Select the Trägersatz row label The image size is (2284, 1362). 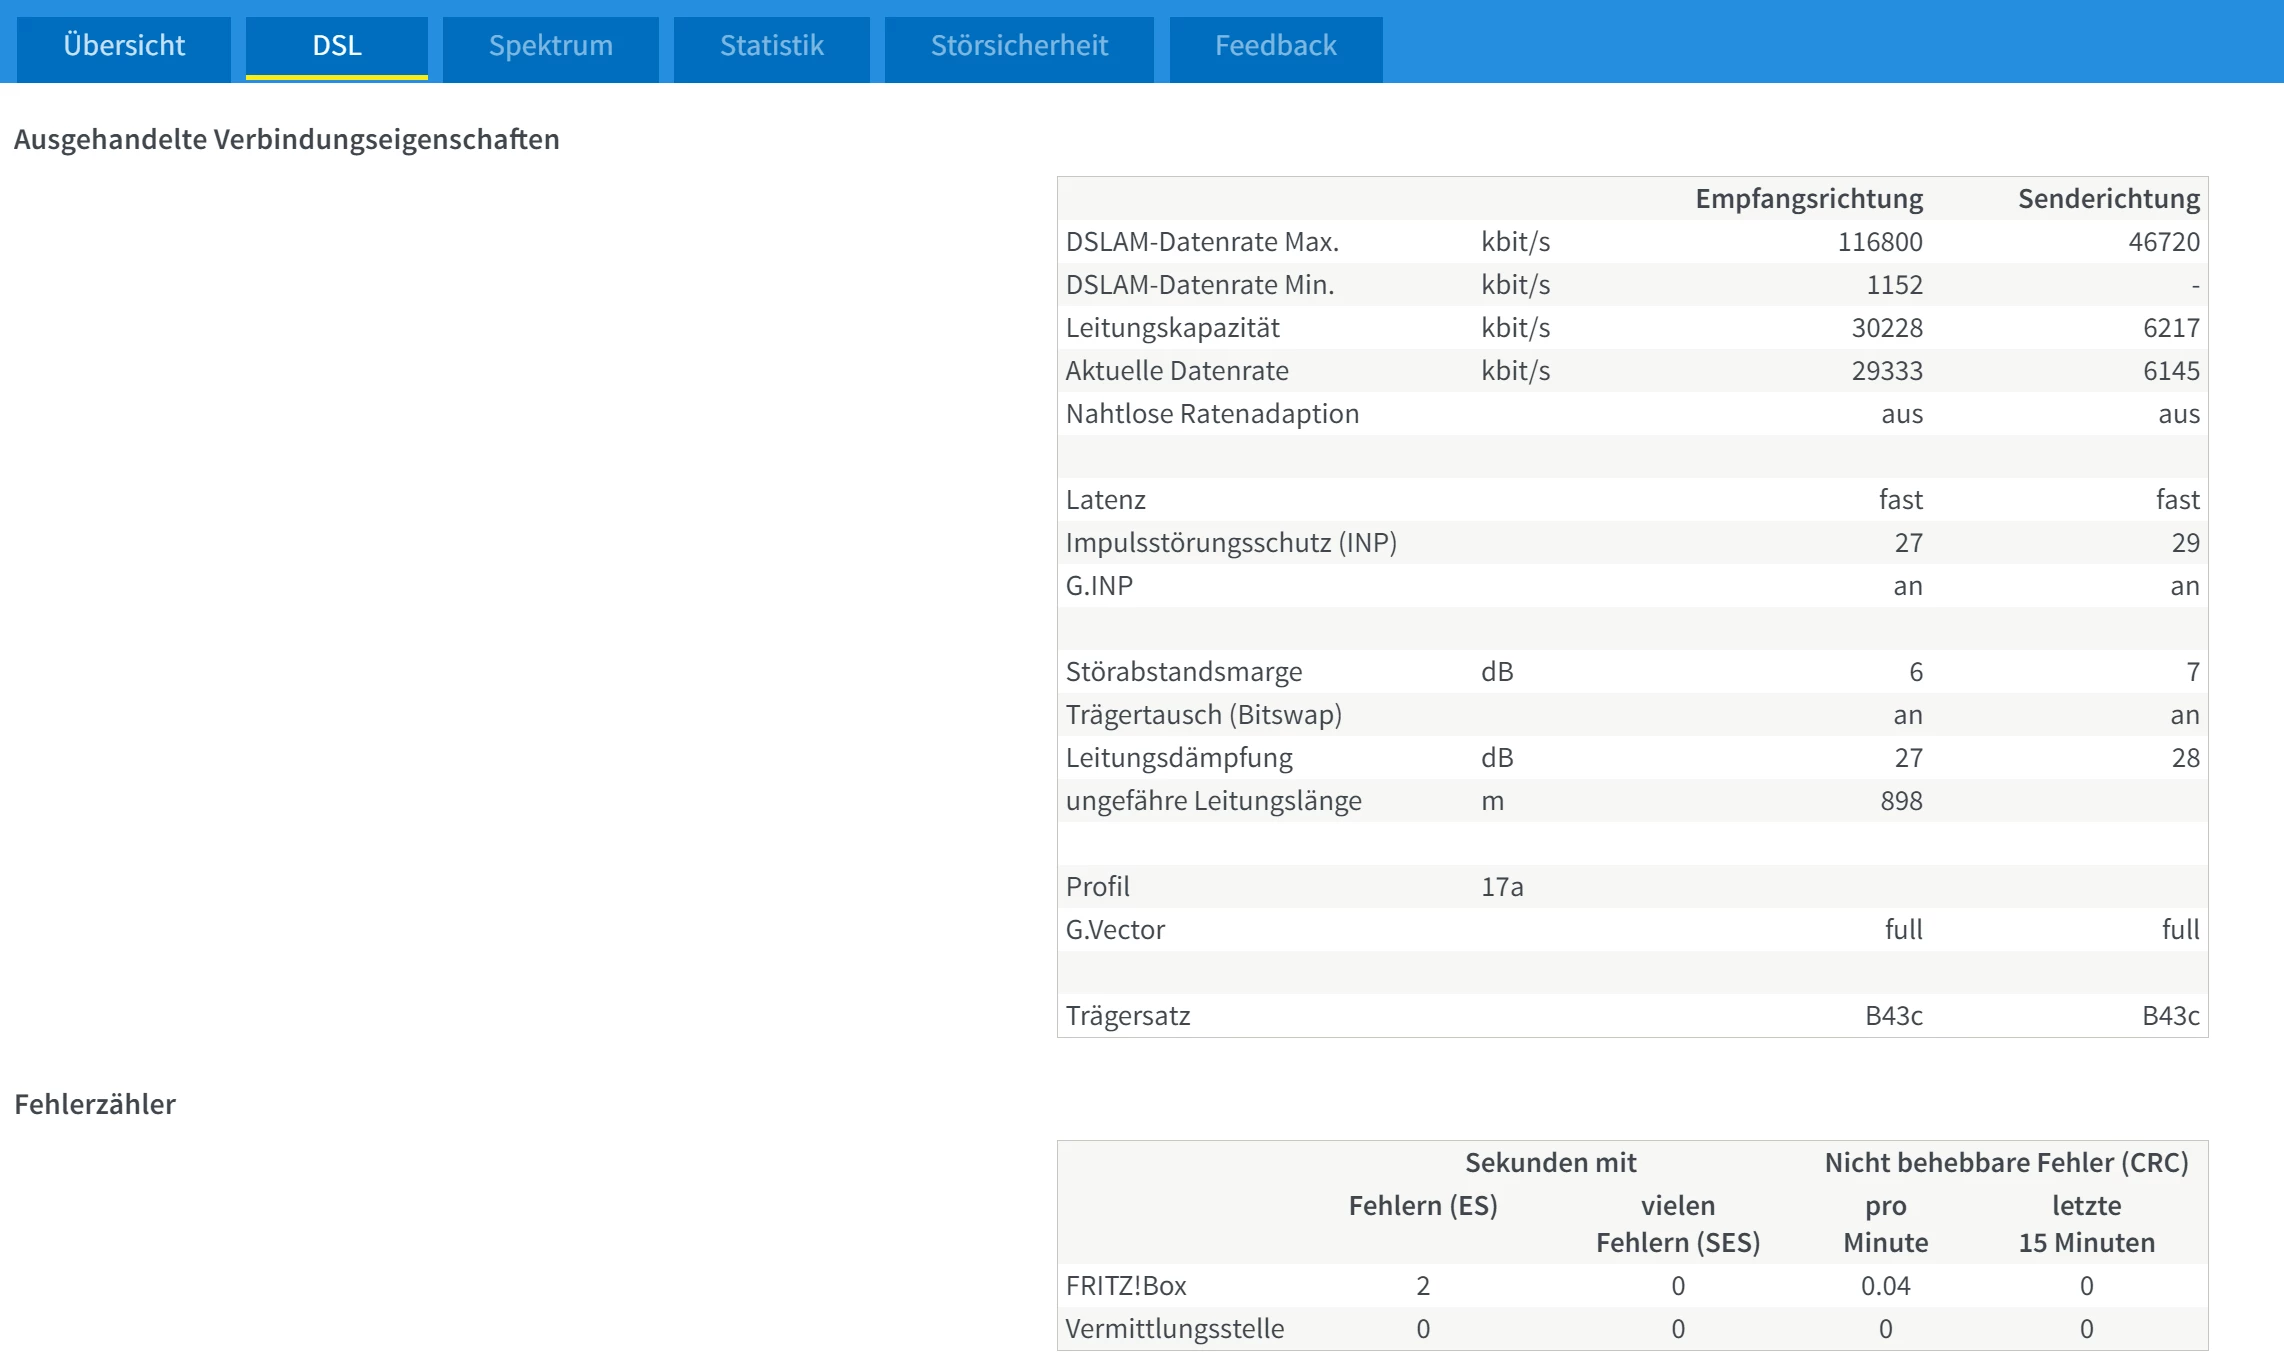coord(1127,1016)
